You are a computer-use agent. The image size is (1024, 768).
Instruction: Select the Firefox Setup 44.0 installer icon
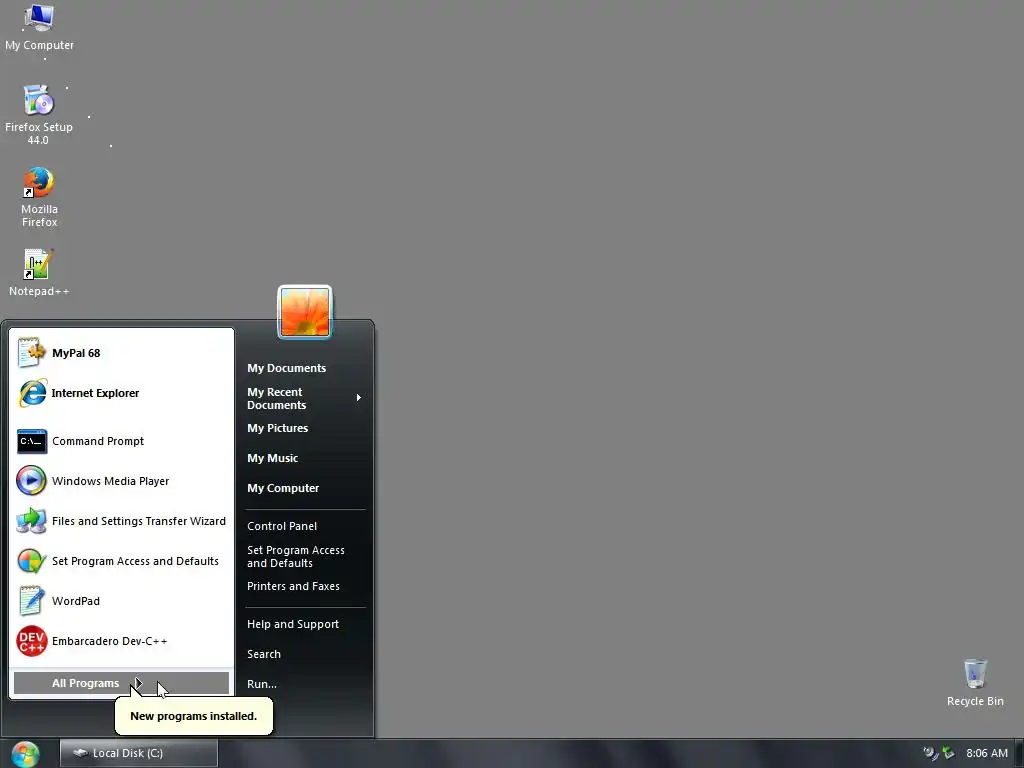click(39, 115)
